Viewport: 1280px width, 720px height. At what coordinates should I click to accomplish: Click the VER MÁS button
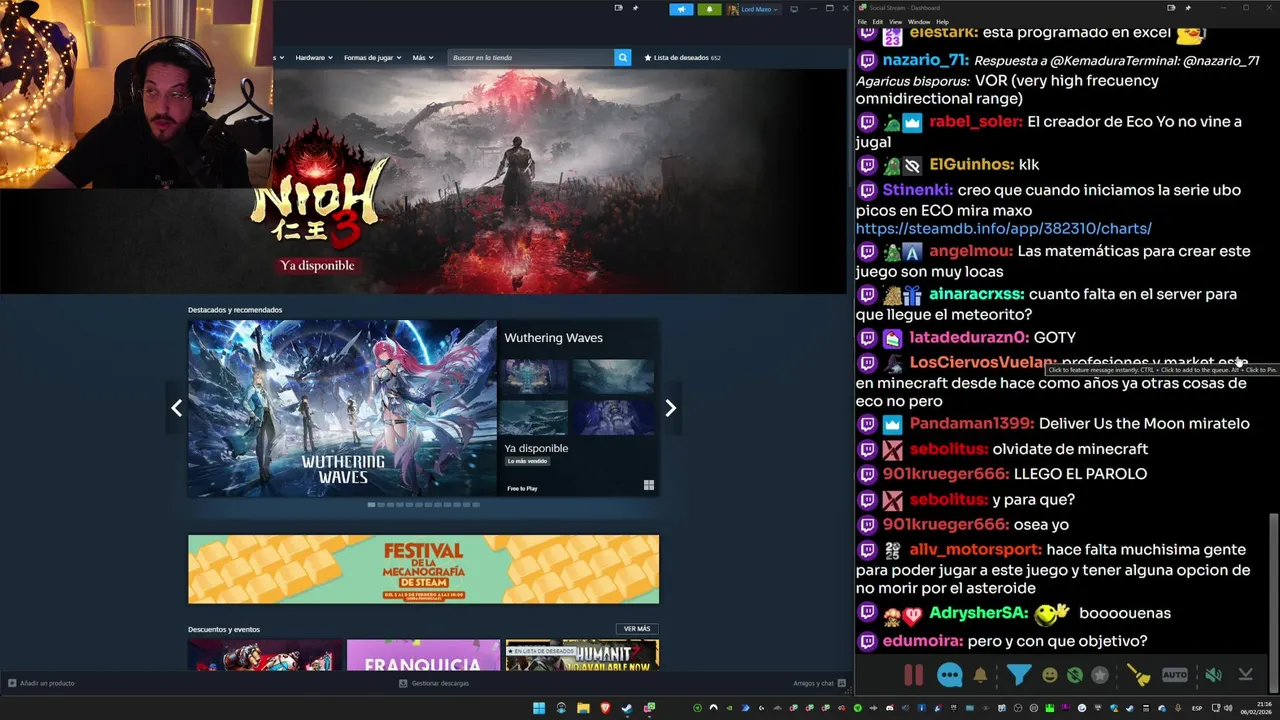tap(637, 629)
